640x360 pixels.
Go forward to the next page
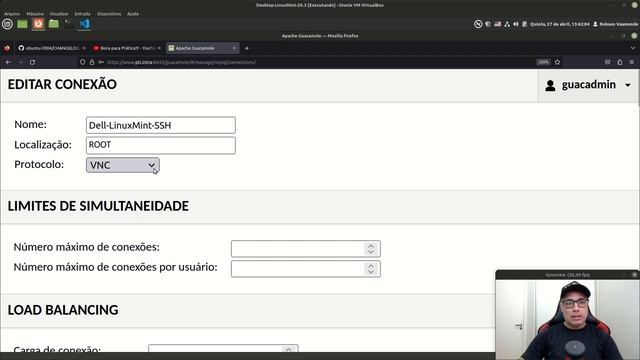(x=20, y=62)
